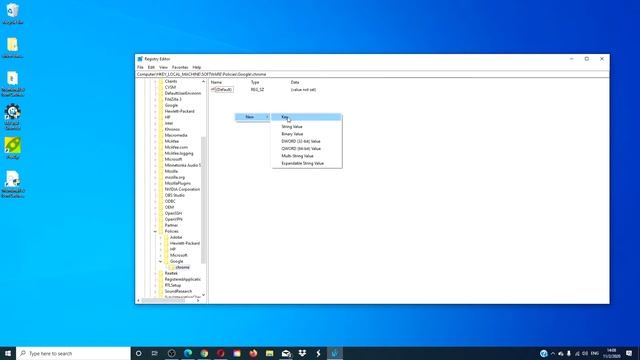This screenshot has width=640, height=360.
Task: Select the Clients key
Action: [x=171, y=81]
